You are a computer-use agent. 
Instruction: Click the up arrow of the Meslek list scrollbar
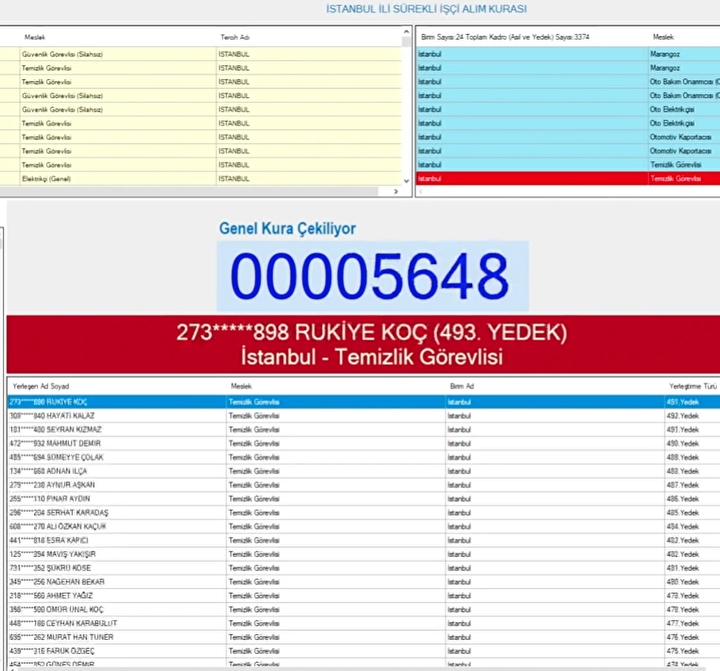(x=406, y=32)
